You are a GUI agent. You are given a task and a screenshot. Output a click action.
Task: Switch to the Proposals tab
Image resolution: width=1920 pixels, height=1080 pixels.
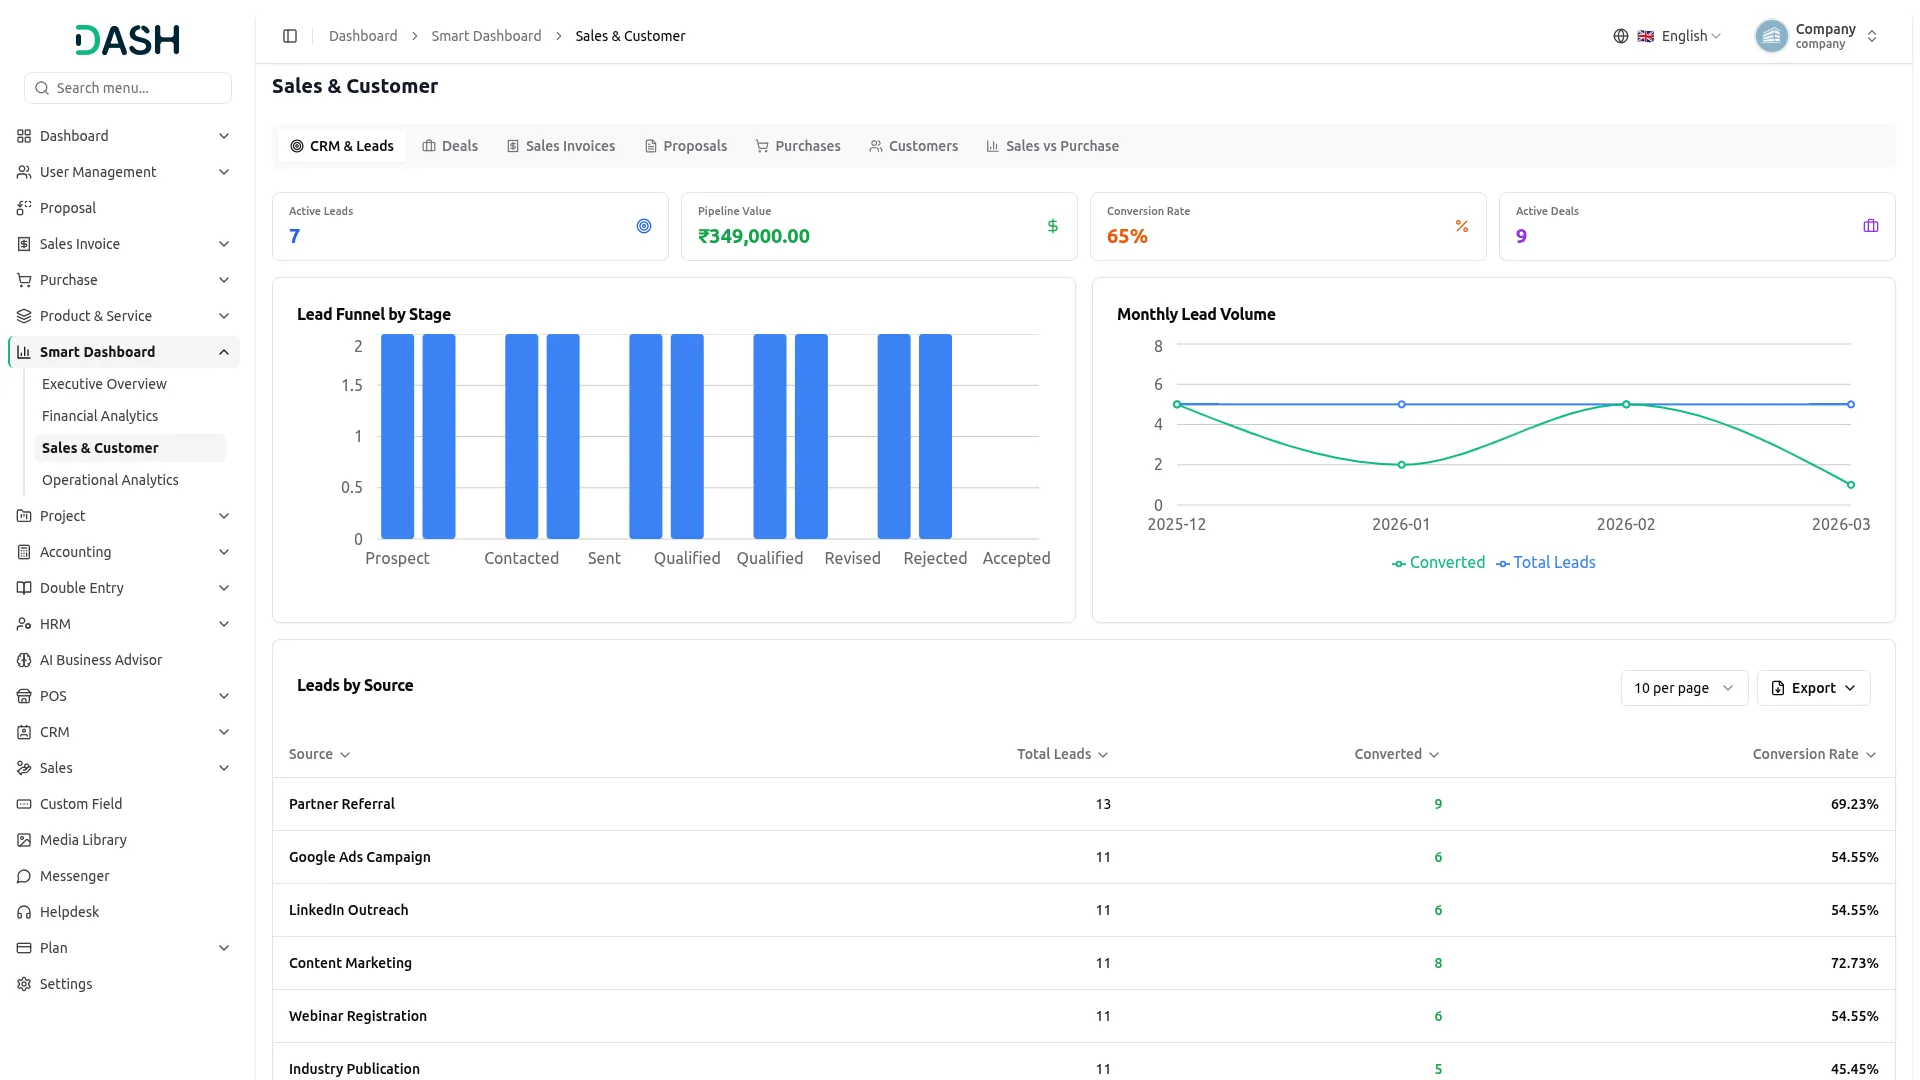point(686,146)
